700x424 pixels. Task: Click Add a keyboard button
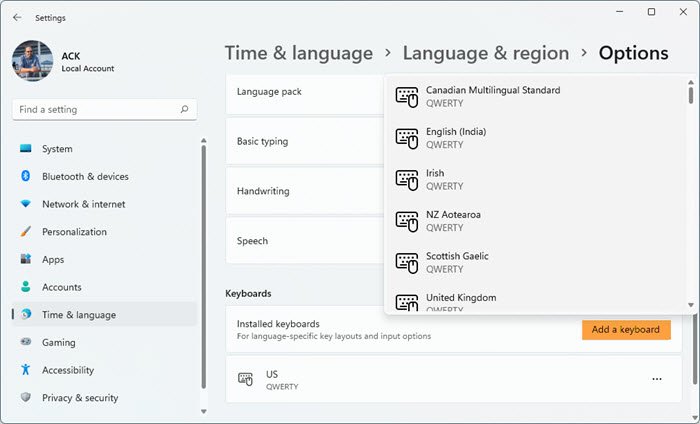click(625, 329)
